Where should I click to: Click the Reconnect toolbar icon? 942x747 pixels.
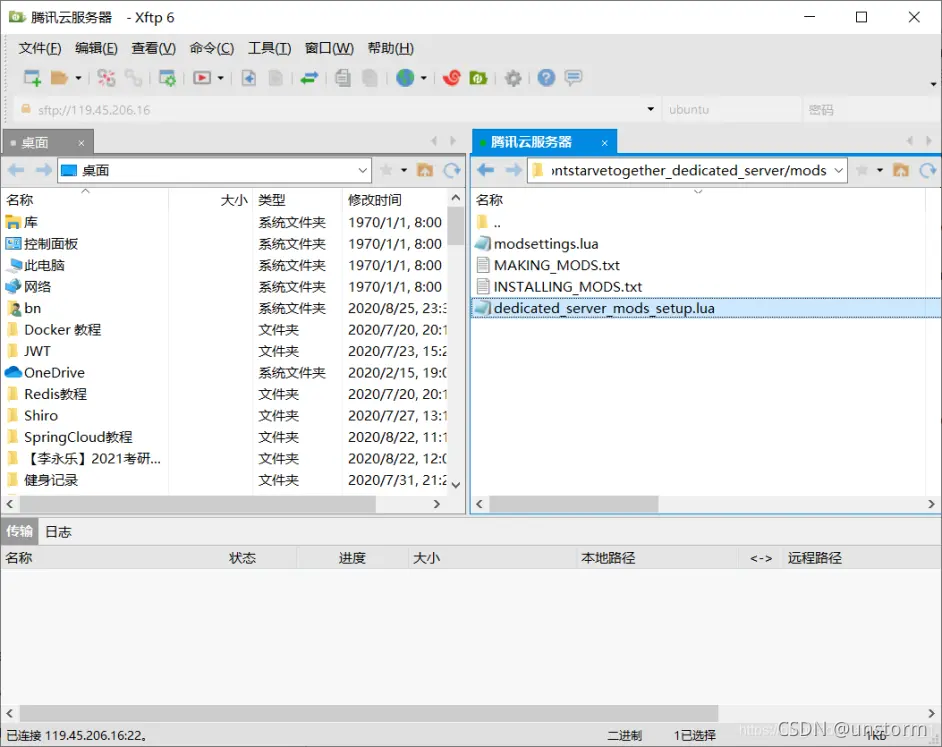(106, 78)
